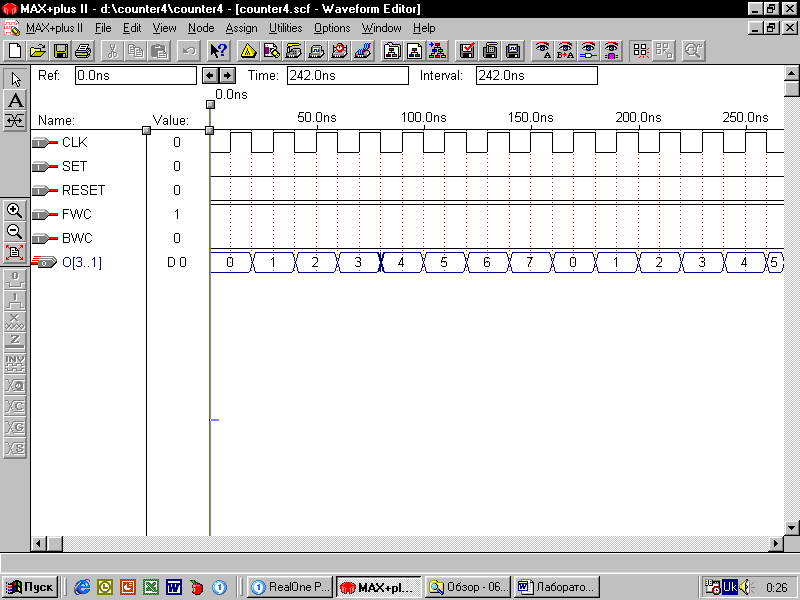The width and height of the screenshot is (800, 600).
Task: Click the Windows Start (Пуск) button
Action: (x=29, y=587)
